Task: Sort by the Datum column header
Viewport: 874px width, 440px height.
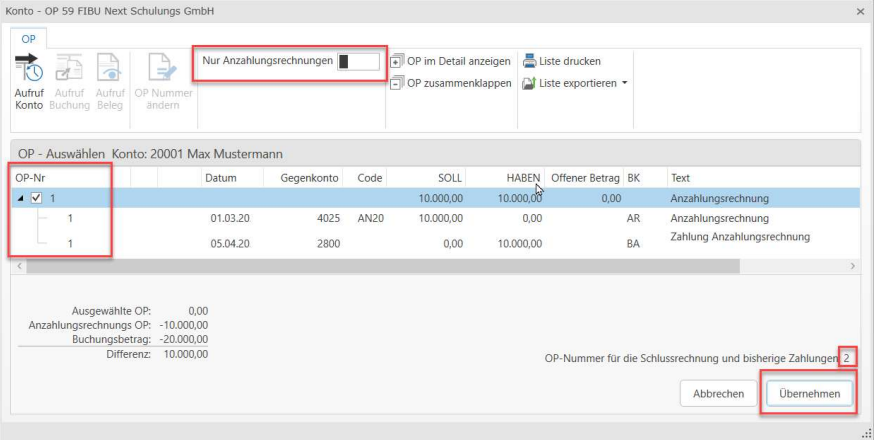Action: pyautogui.click(x=220, y=177)
